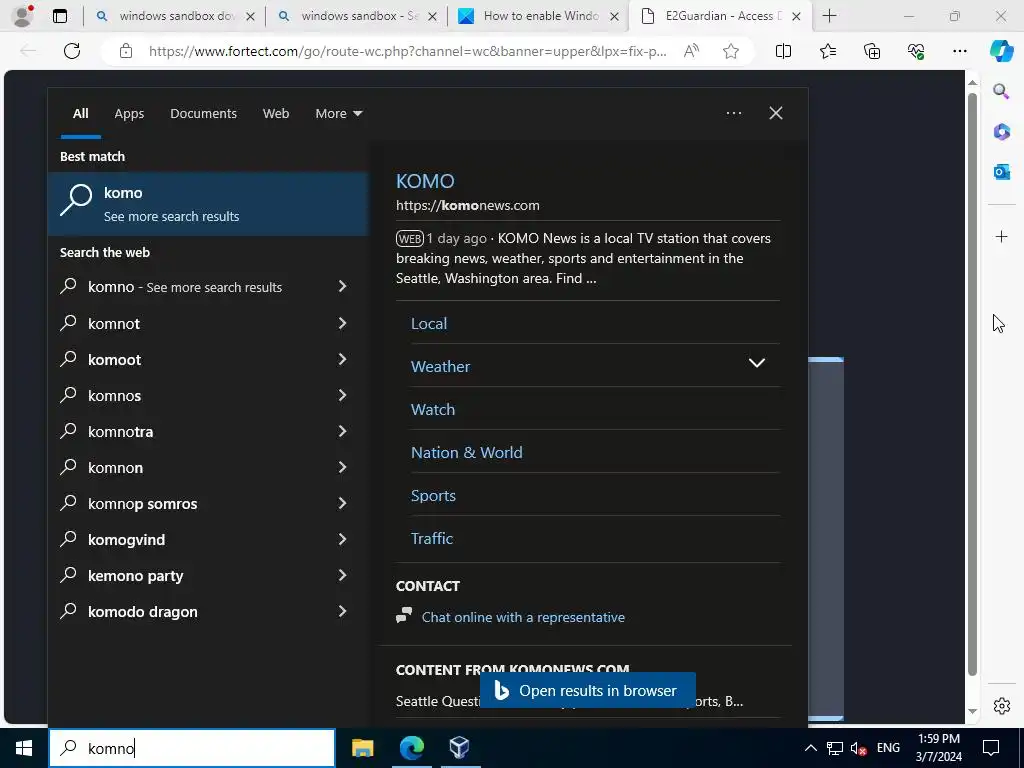Launch Copilot icon in Edge toolbar
The width and height of the screenshot is (1024, 768).
click(x=1001, y=51)
